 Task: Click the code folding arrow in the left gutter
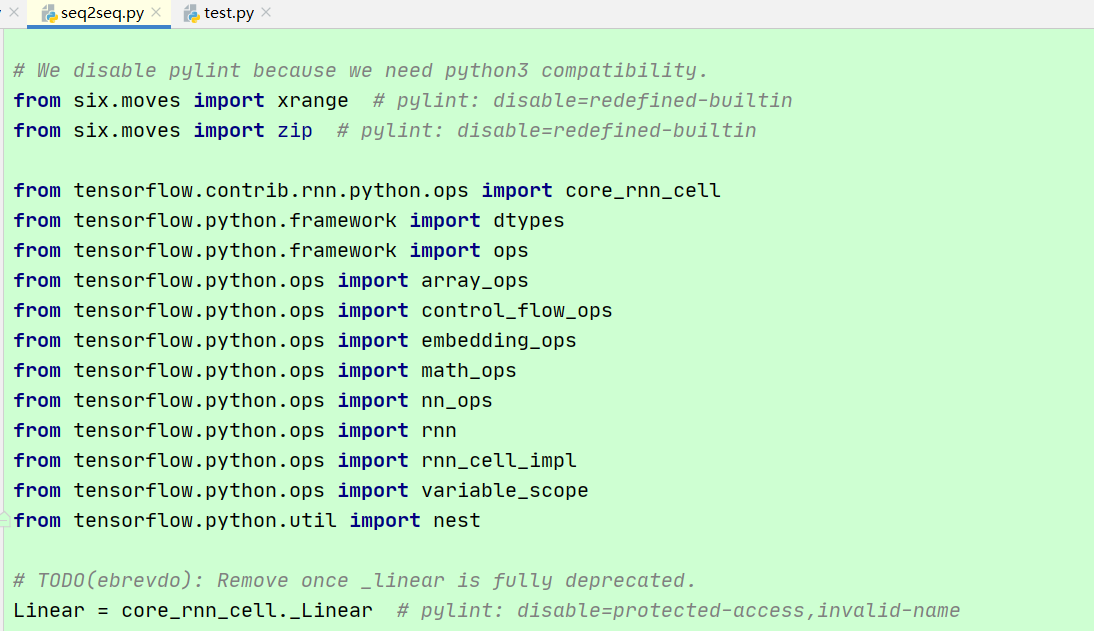coord(3,520)
